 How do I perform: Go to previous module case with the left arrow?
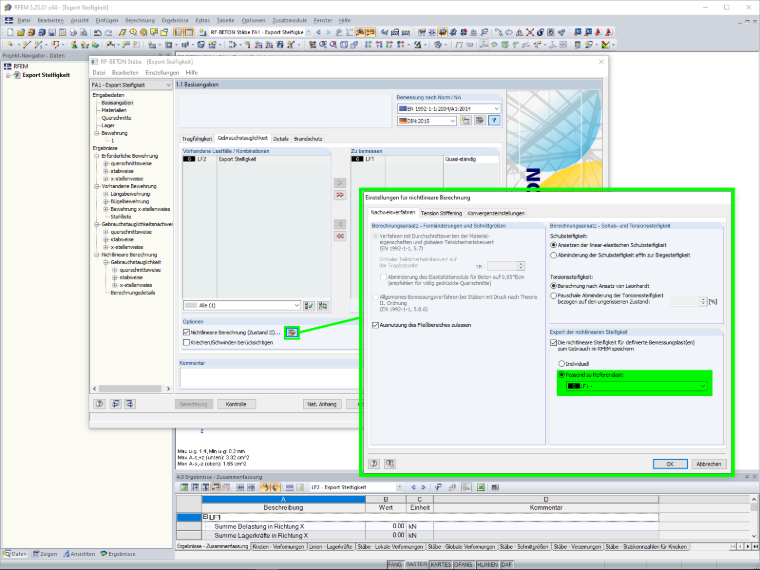coord(318,32)
